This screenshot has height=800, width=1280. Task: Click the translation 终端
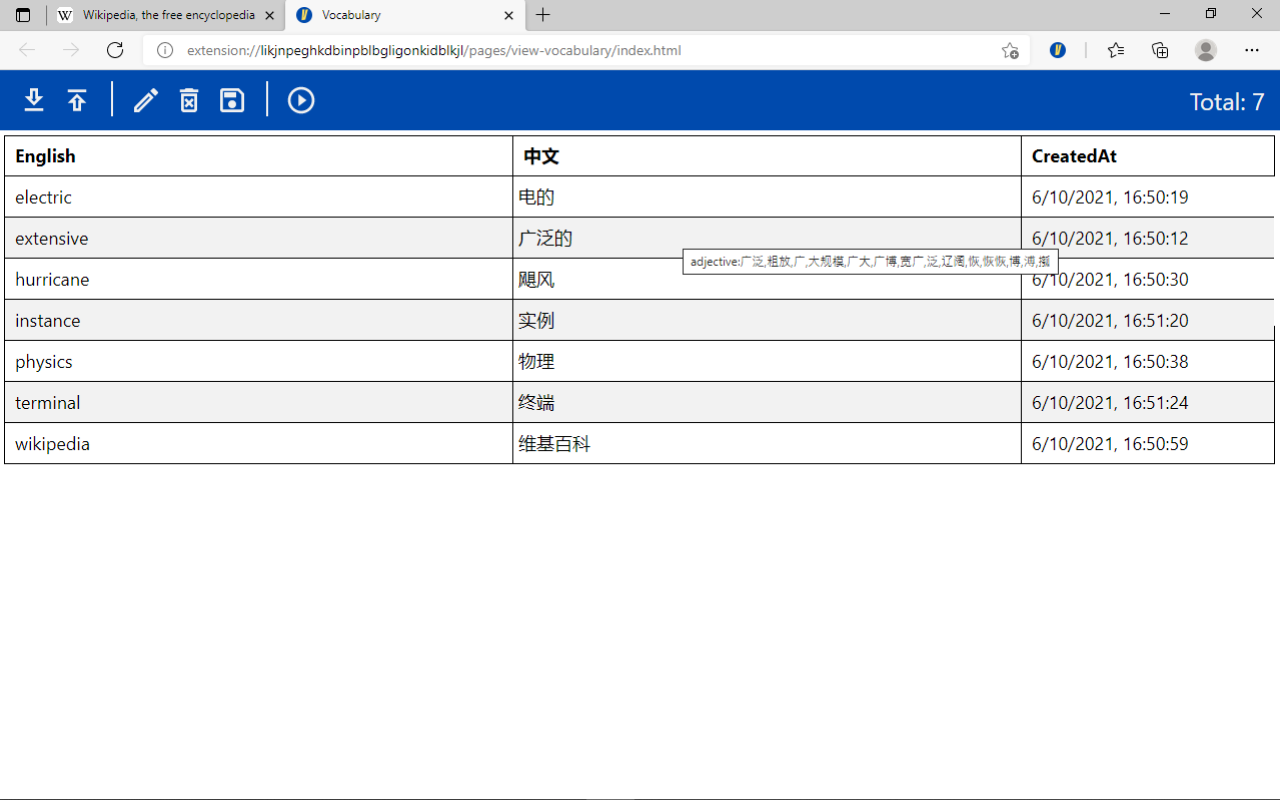pos(536,402)
